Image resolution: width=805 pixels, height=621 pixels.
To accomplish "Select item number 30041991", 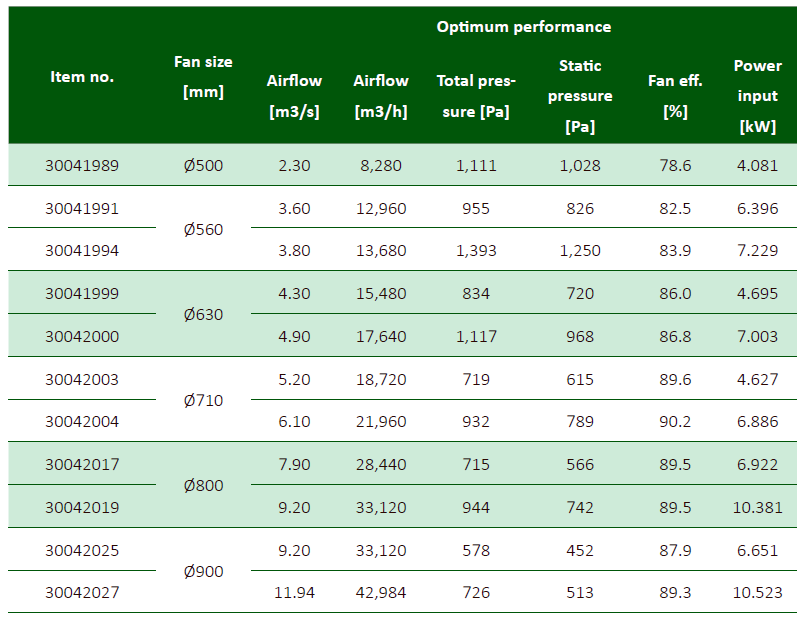I will coord(82,208).
